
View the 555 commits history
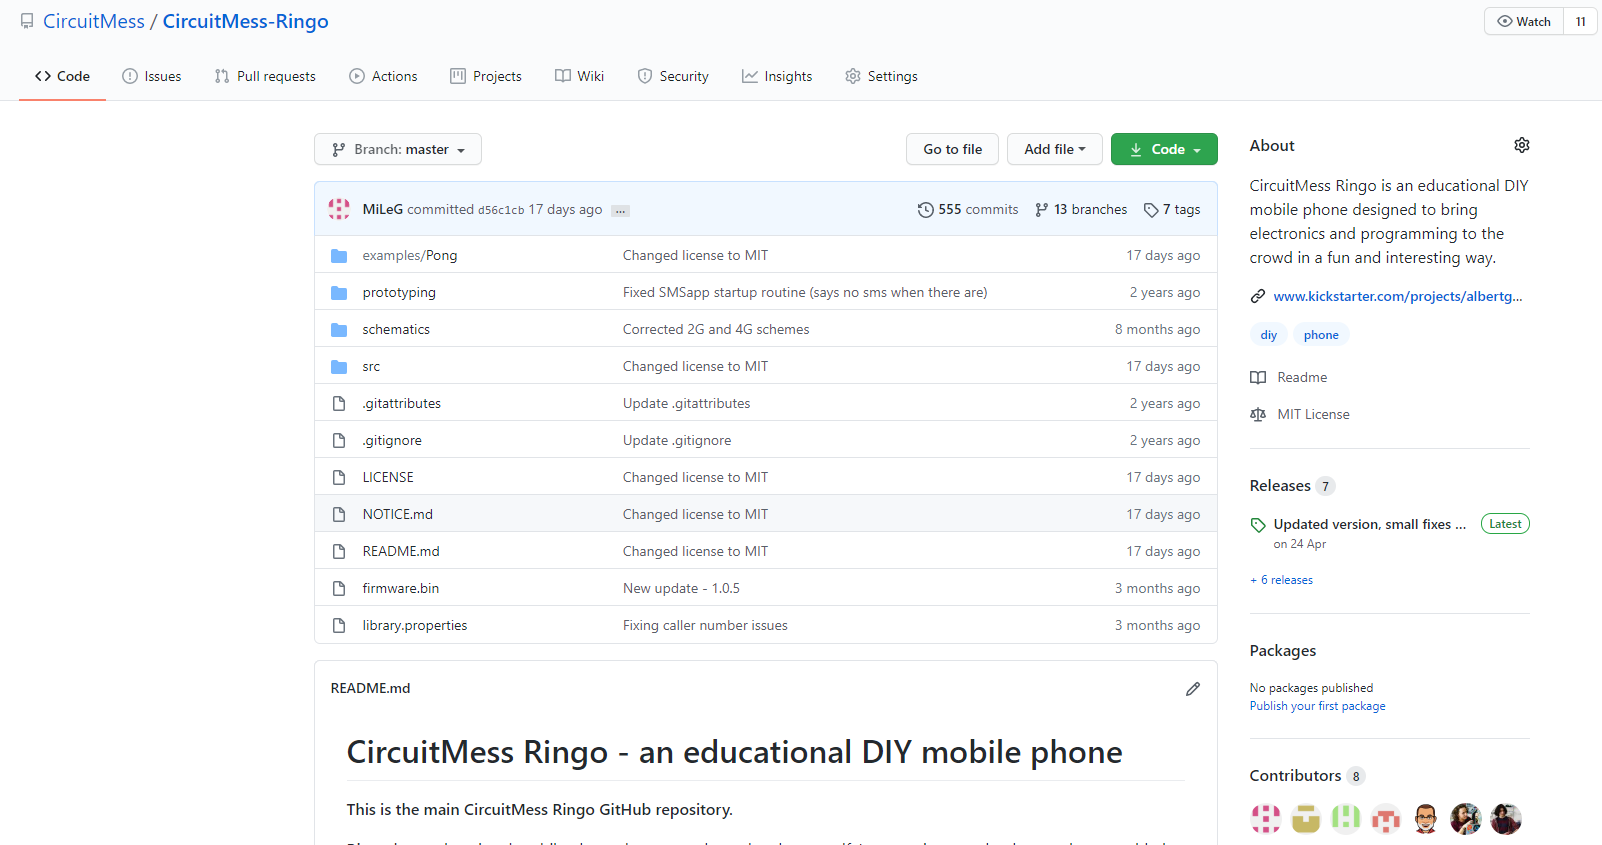coord(968,210)
